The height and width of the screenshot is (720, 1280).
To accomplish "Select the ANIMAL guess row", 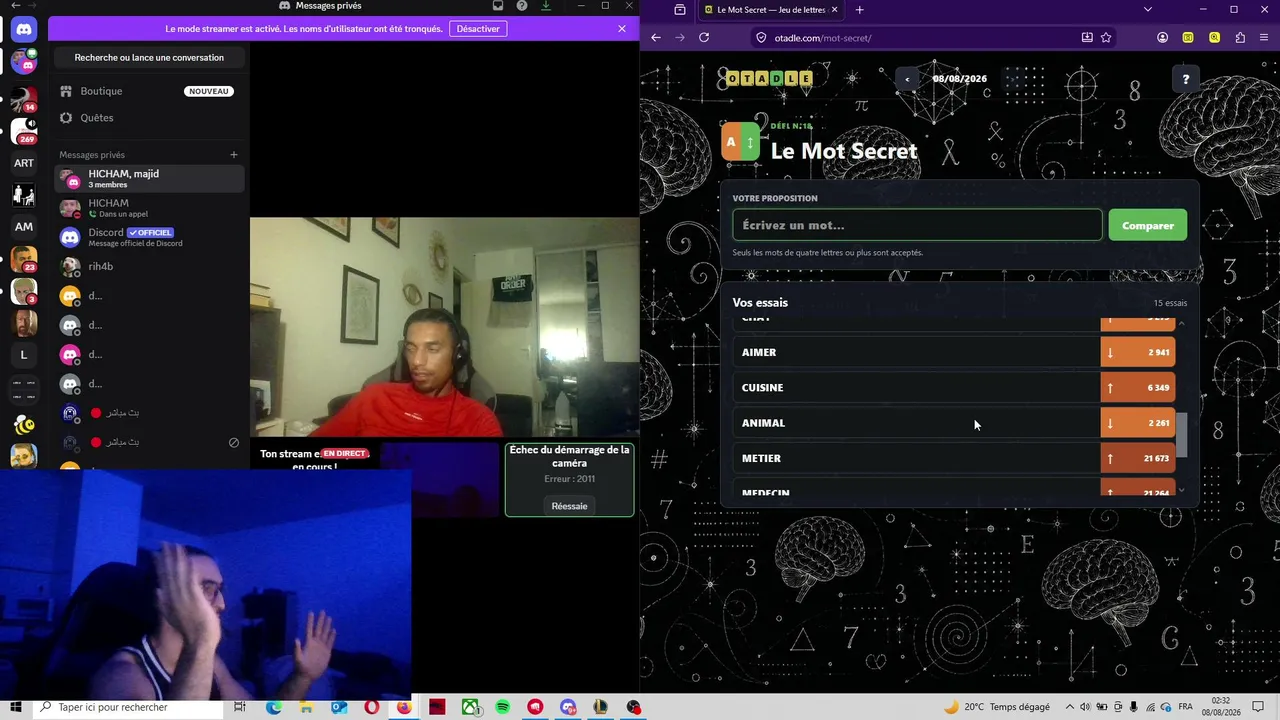I will (954, 423).
